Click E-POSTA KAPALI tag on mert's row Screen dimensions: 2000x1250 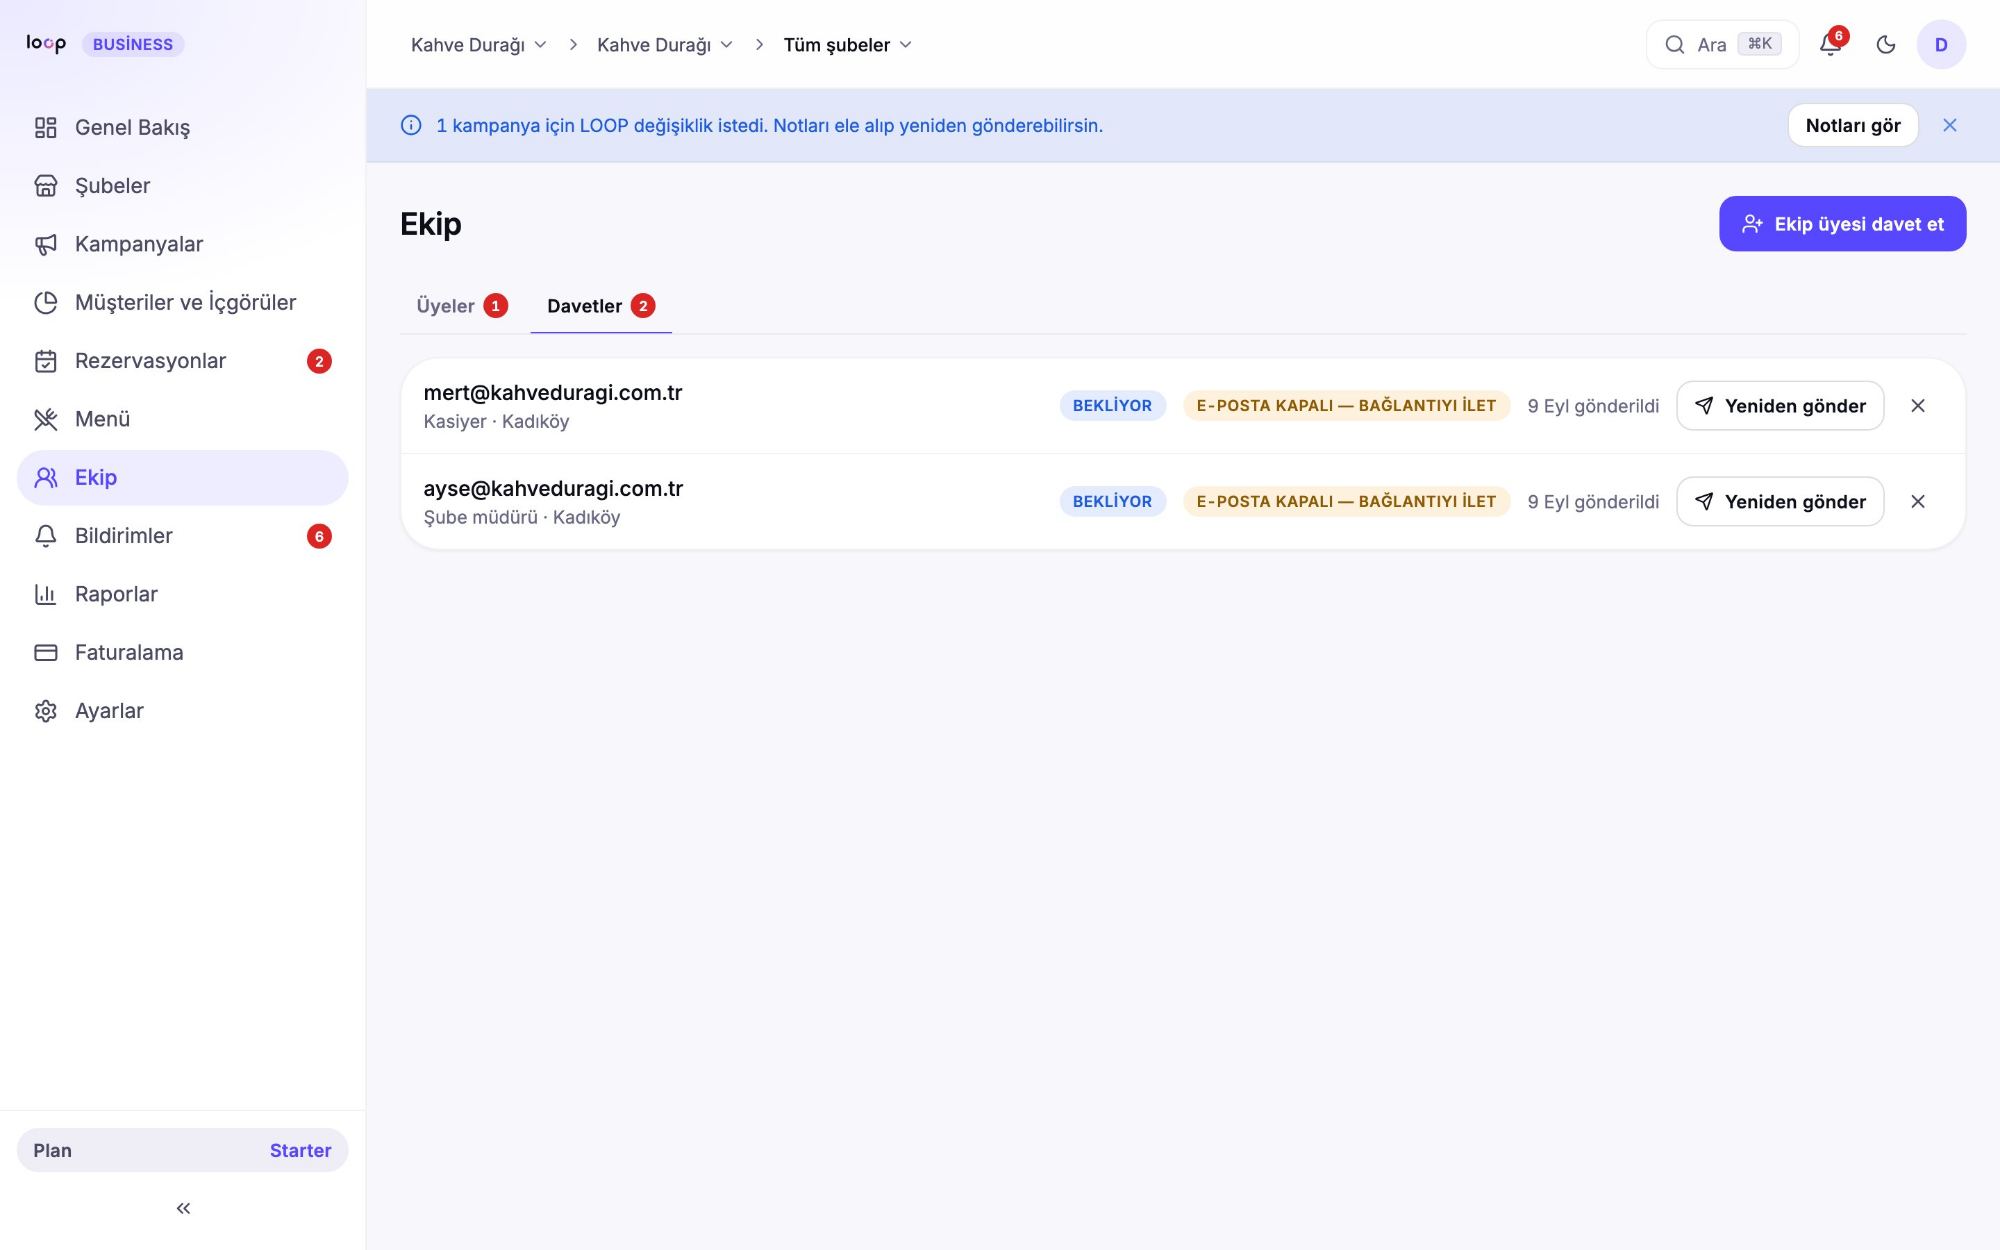click(x=1346, y=406)
